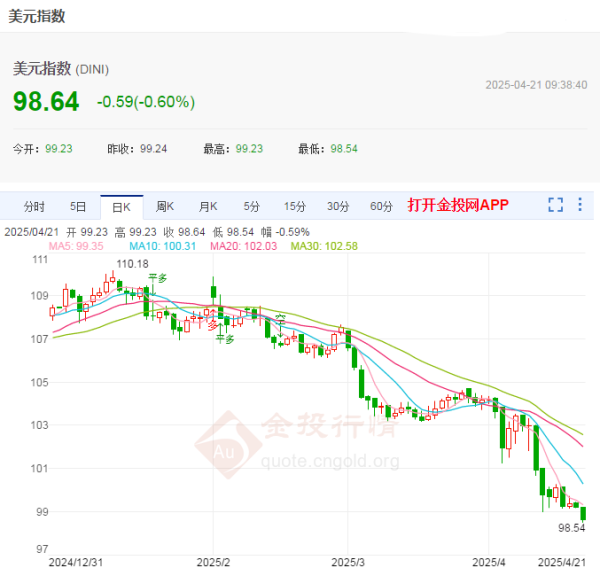Image resolution: width=600 pixels, height=568 pixels.
Task: Click the 2024/12/31 date axis label
Action: click(76, 562)
